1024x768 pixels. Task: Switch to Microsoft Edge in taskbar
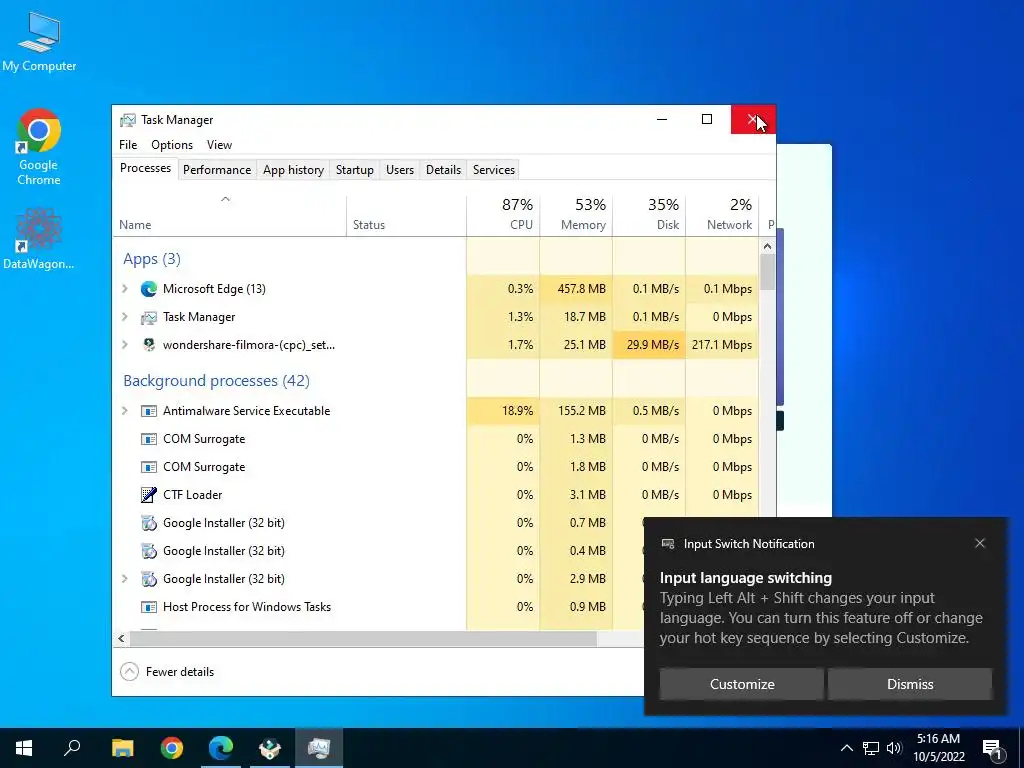click(x=221, y=748)
